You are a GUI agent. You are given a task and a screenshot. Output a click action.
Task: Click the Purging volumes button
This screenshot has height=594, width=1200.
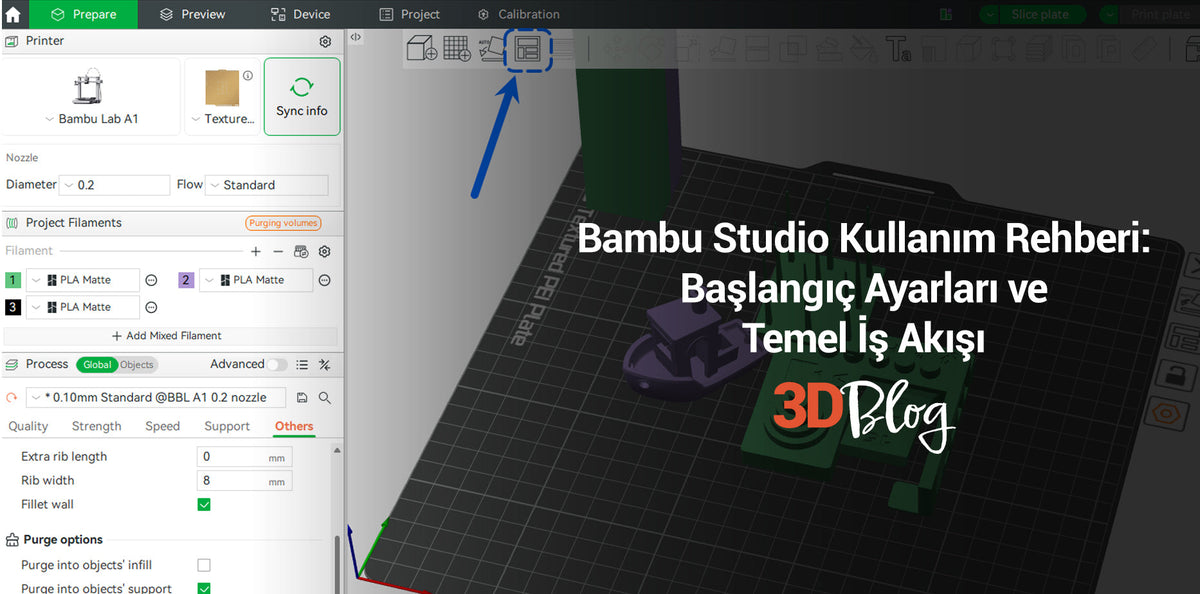pyautogui.click(x=283, y=223)
